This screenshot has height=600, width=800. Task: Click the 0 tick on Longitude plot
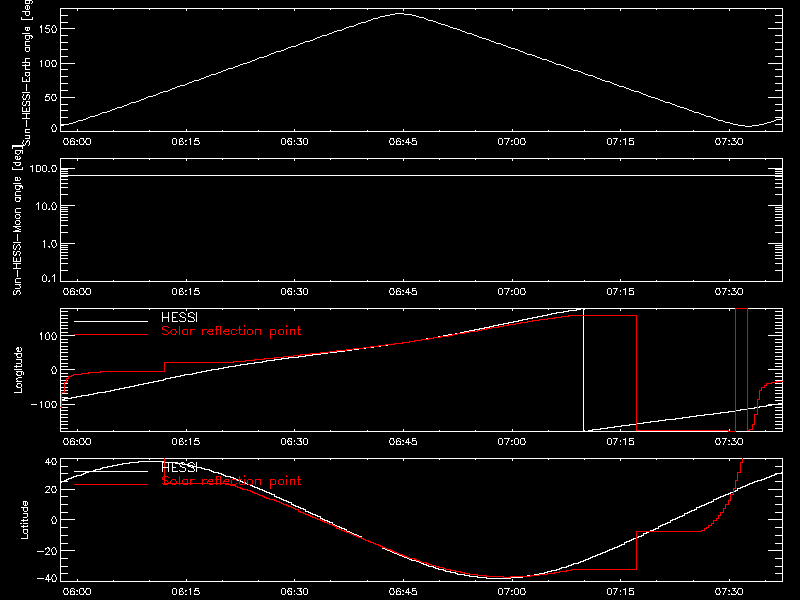pyautogui.click(x=54, y=370)
